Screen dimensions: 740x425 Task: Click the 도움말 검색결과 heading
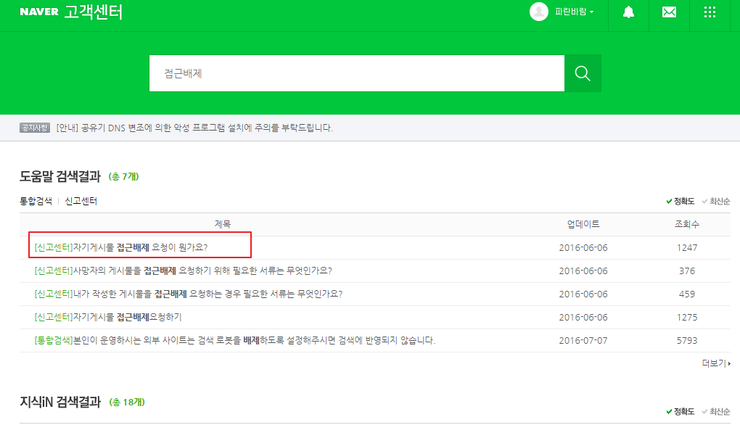coord(60,176)
